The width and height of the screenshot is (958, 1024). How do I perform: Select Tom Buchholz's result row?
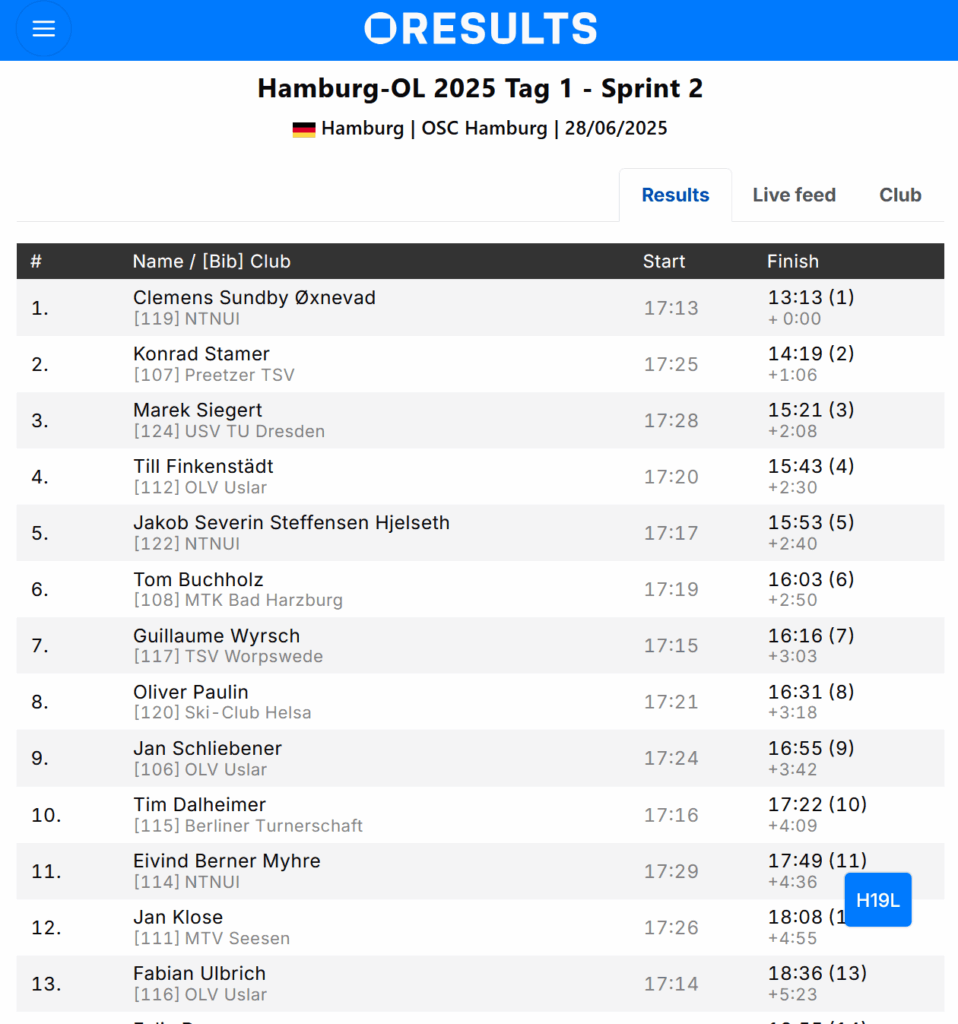480,589
